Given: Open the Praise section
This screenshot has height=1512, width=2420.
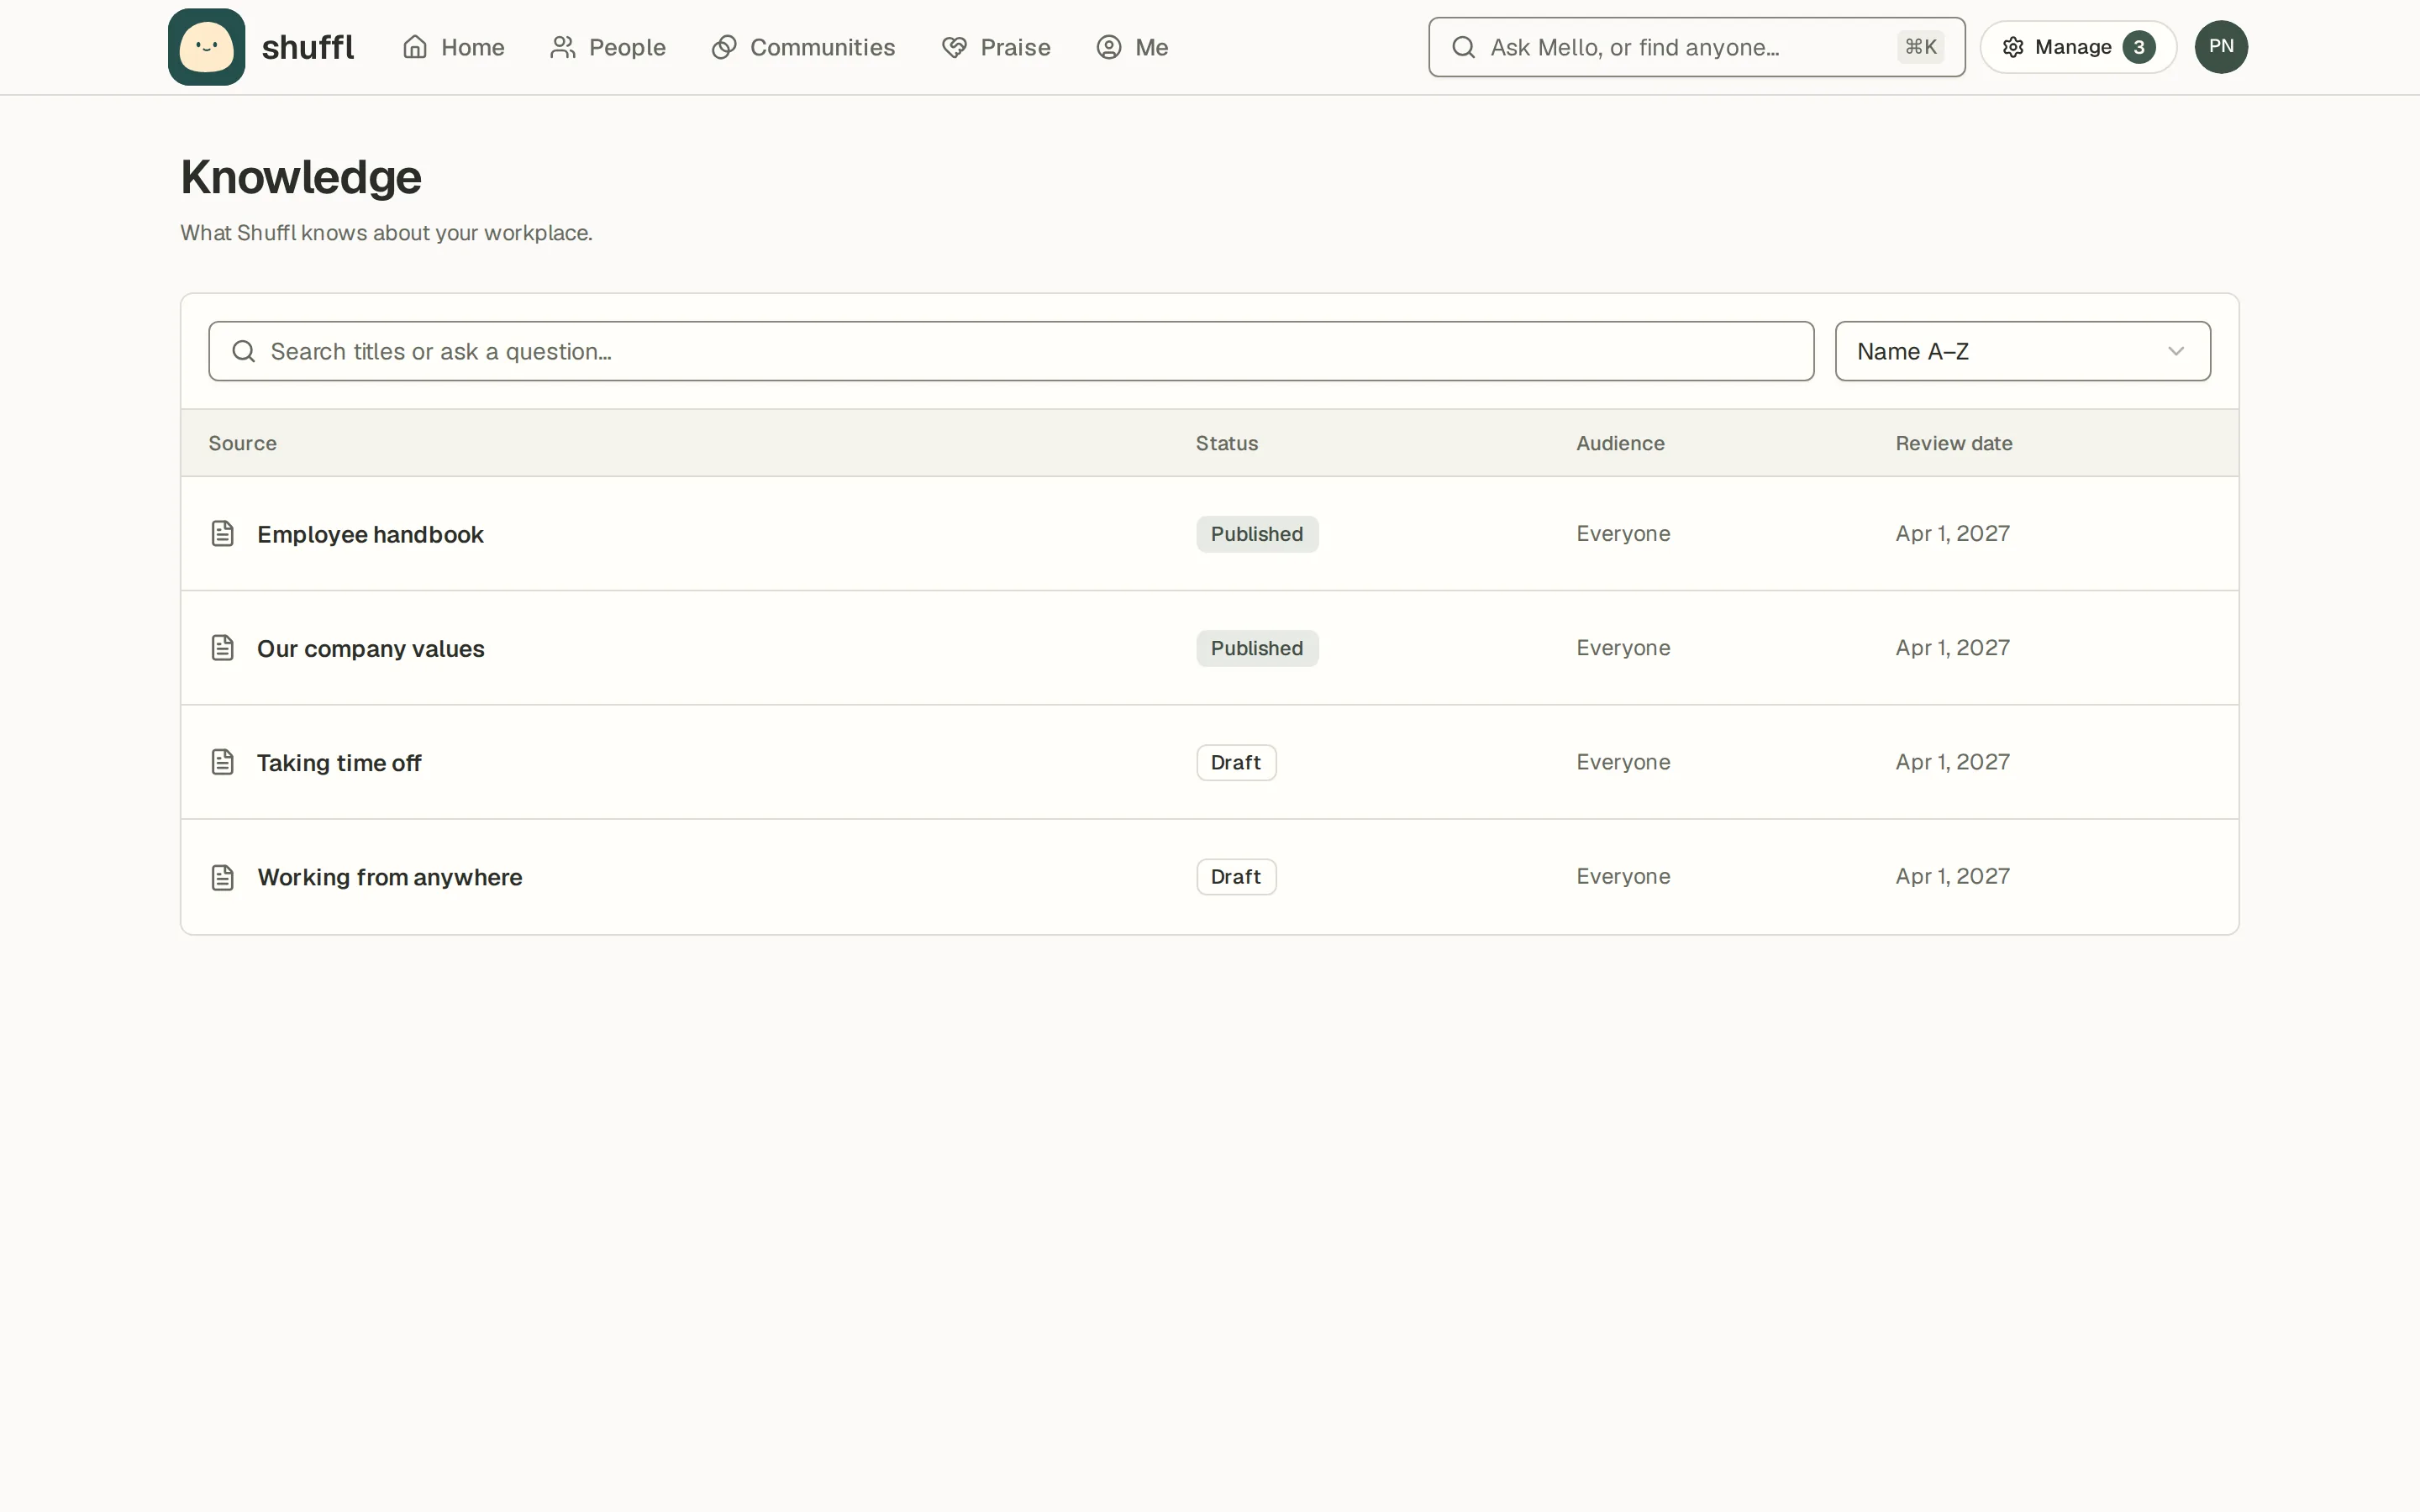Looking at the screenshot, I should click(x=996, y=47).
